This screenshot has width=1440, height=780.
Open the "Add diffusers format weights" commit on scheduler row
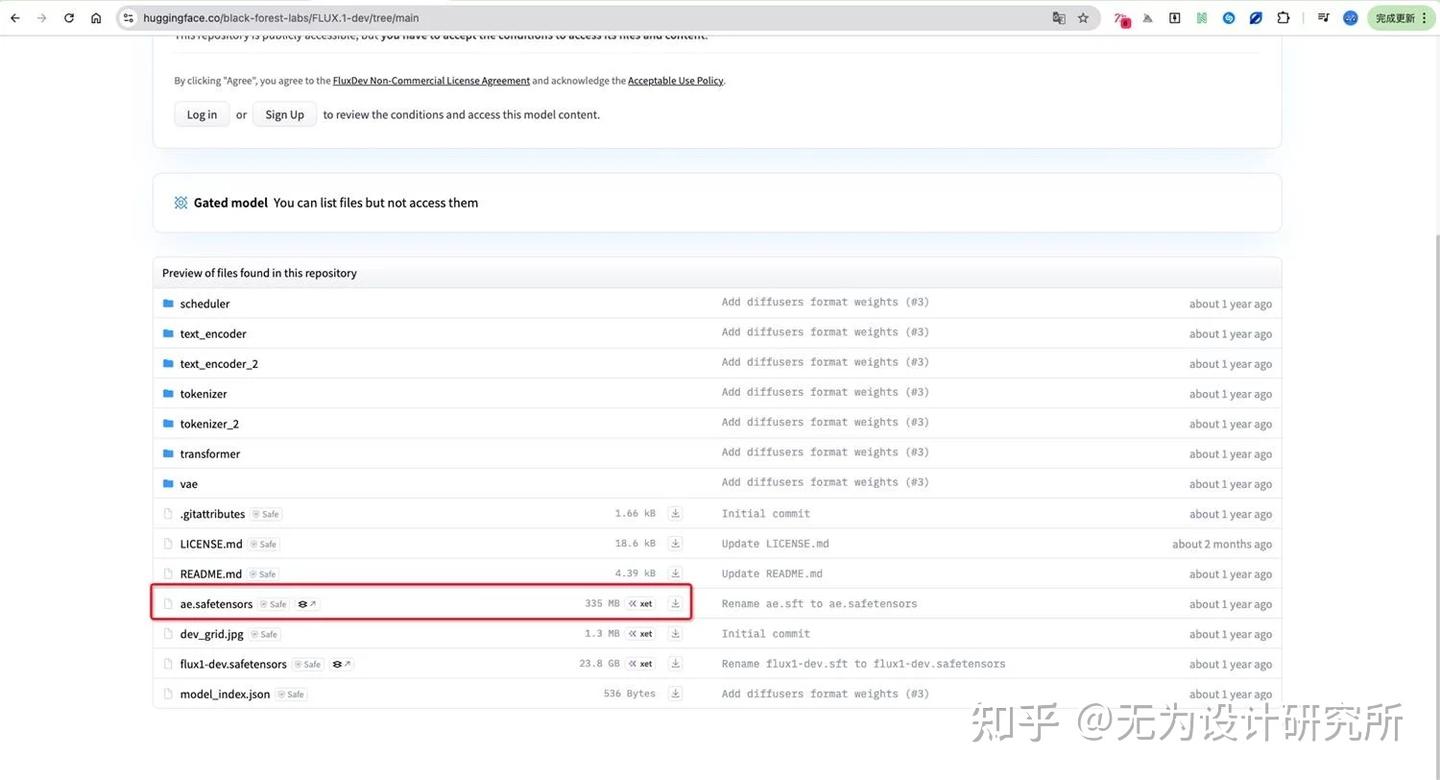pos(825,303)
